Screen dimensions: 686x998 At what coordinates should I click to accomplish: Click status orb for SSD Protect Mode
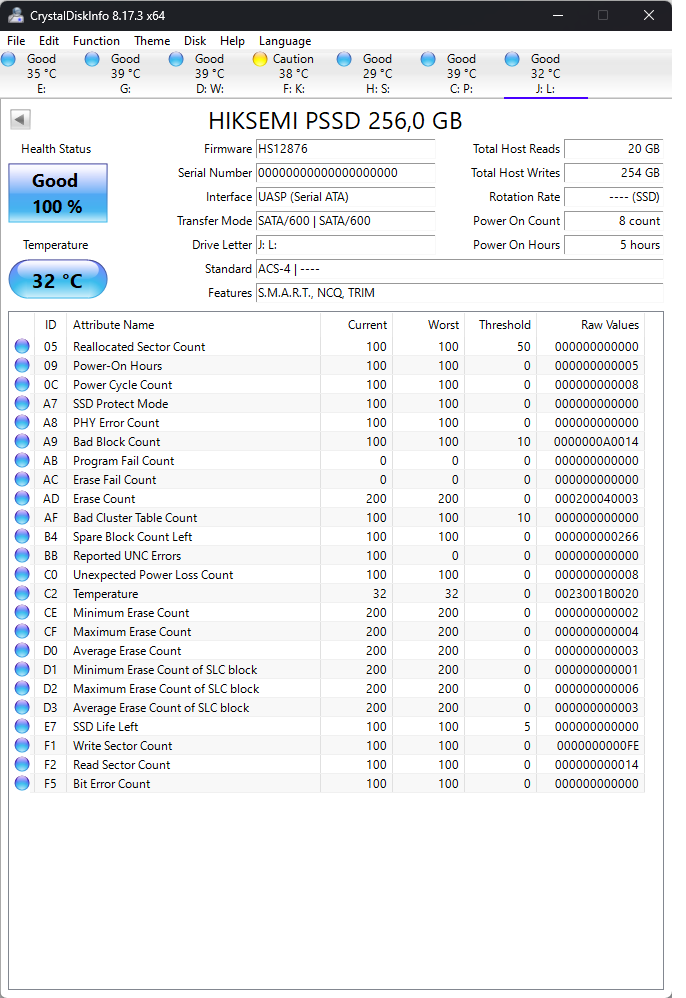tap(22, 404)
